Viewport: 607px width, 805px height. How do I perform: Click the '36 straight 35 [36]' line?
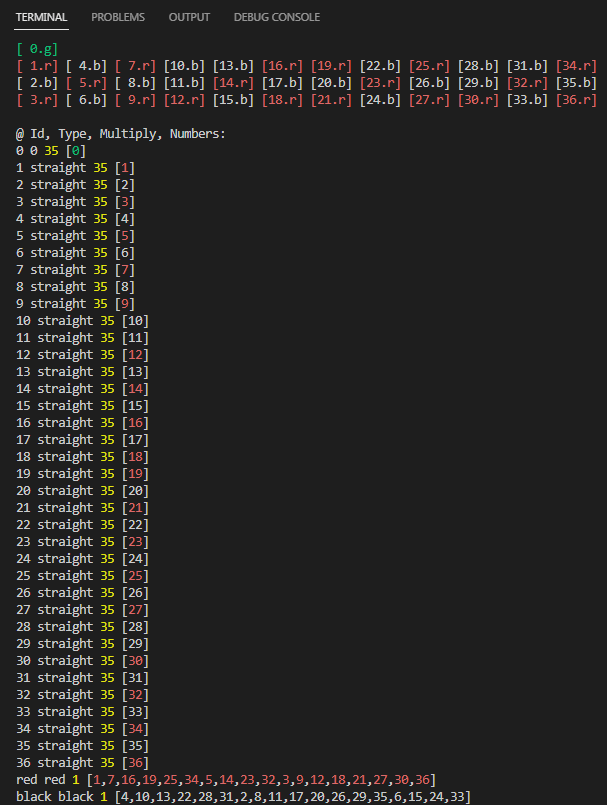tap(82, 762)
